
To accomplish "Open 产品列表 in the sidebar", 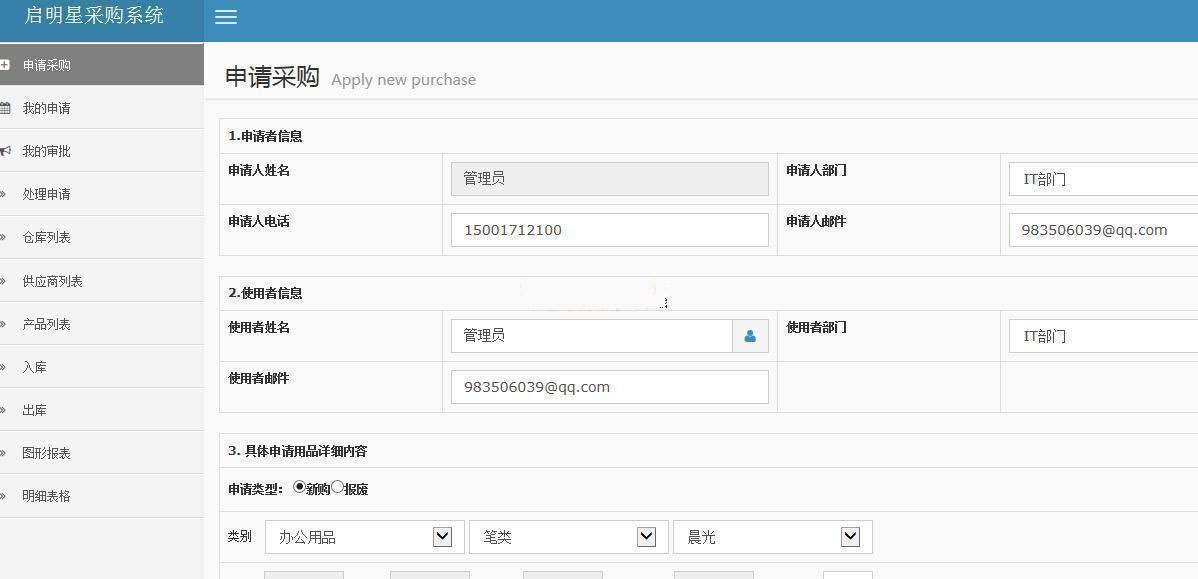I will (x=46, y=324).
